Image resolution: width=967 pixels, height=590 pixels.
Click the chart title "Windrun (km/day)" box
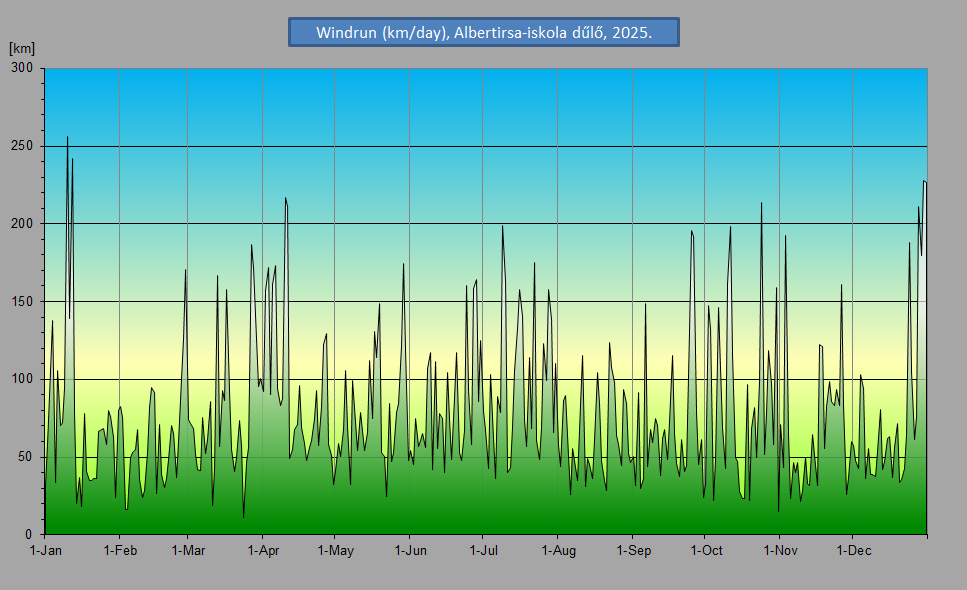[484, 32]
